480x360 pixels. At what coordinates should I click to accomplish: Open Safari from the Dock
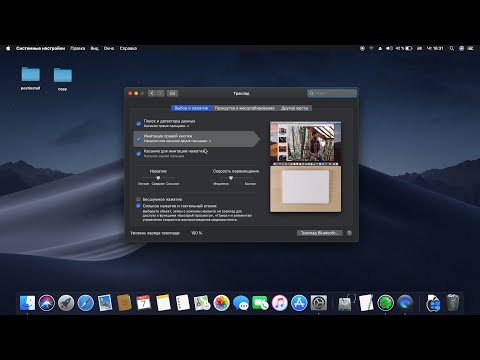86,303
